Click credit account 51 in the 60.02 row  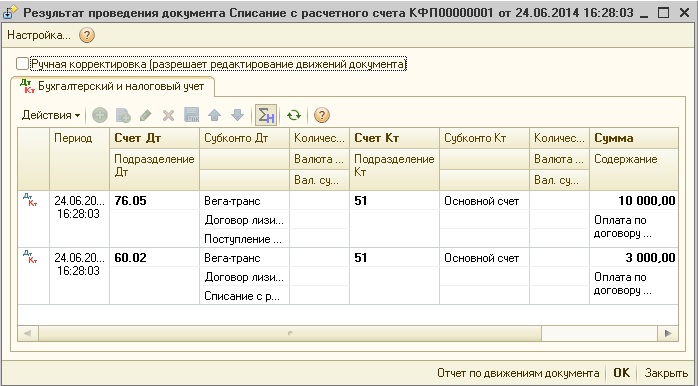394,258
